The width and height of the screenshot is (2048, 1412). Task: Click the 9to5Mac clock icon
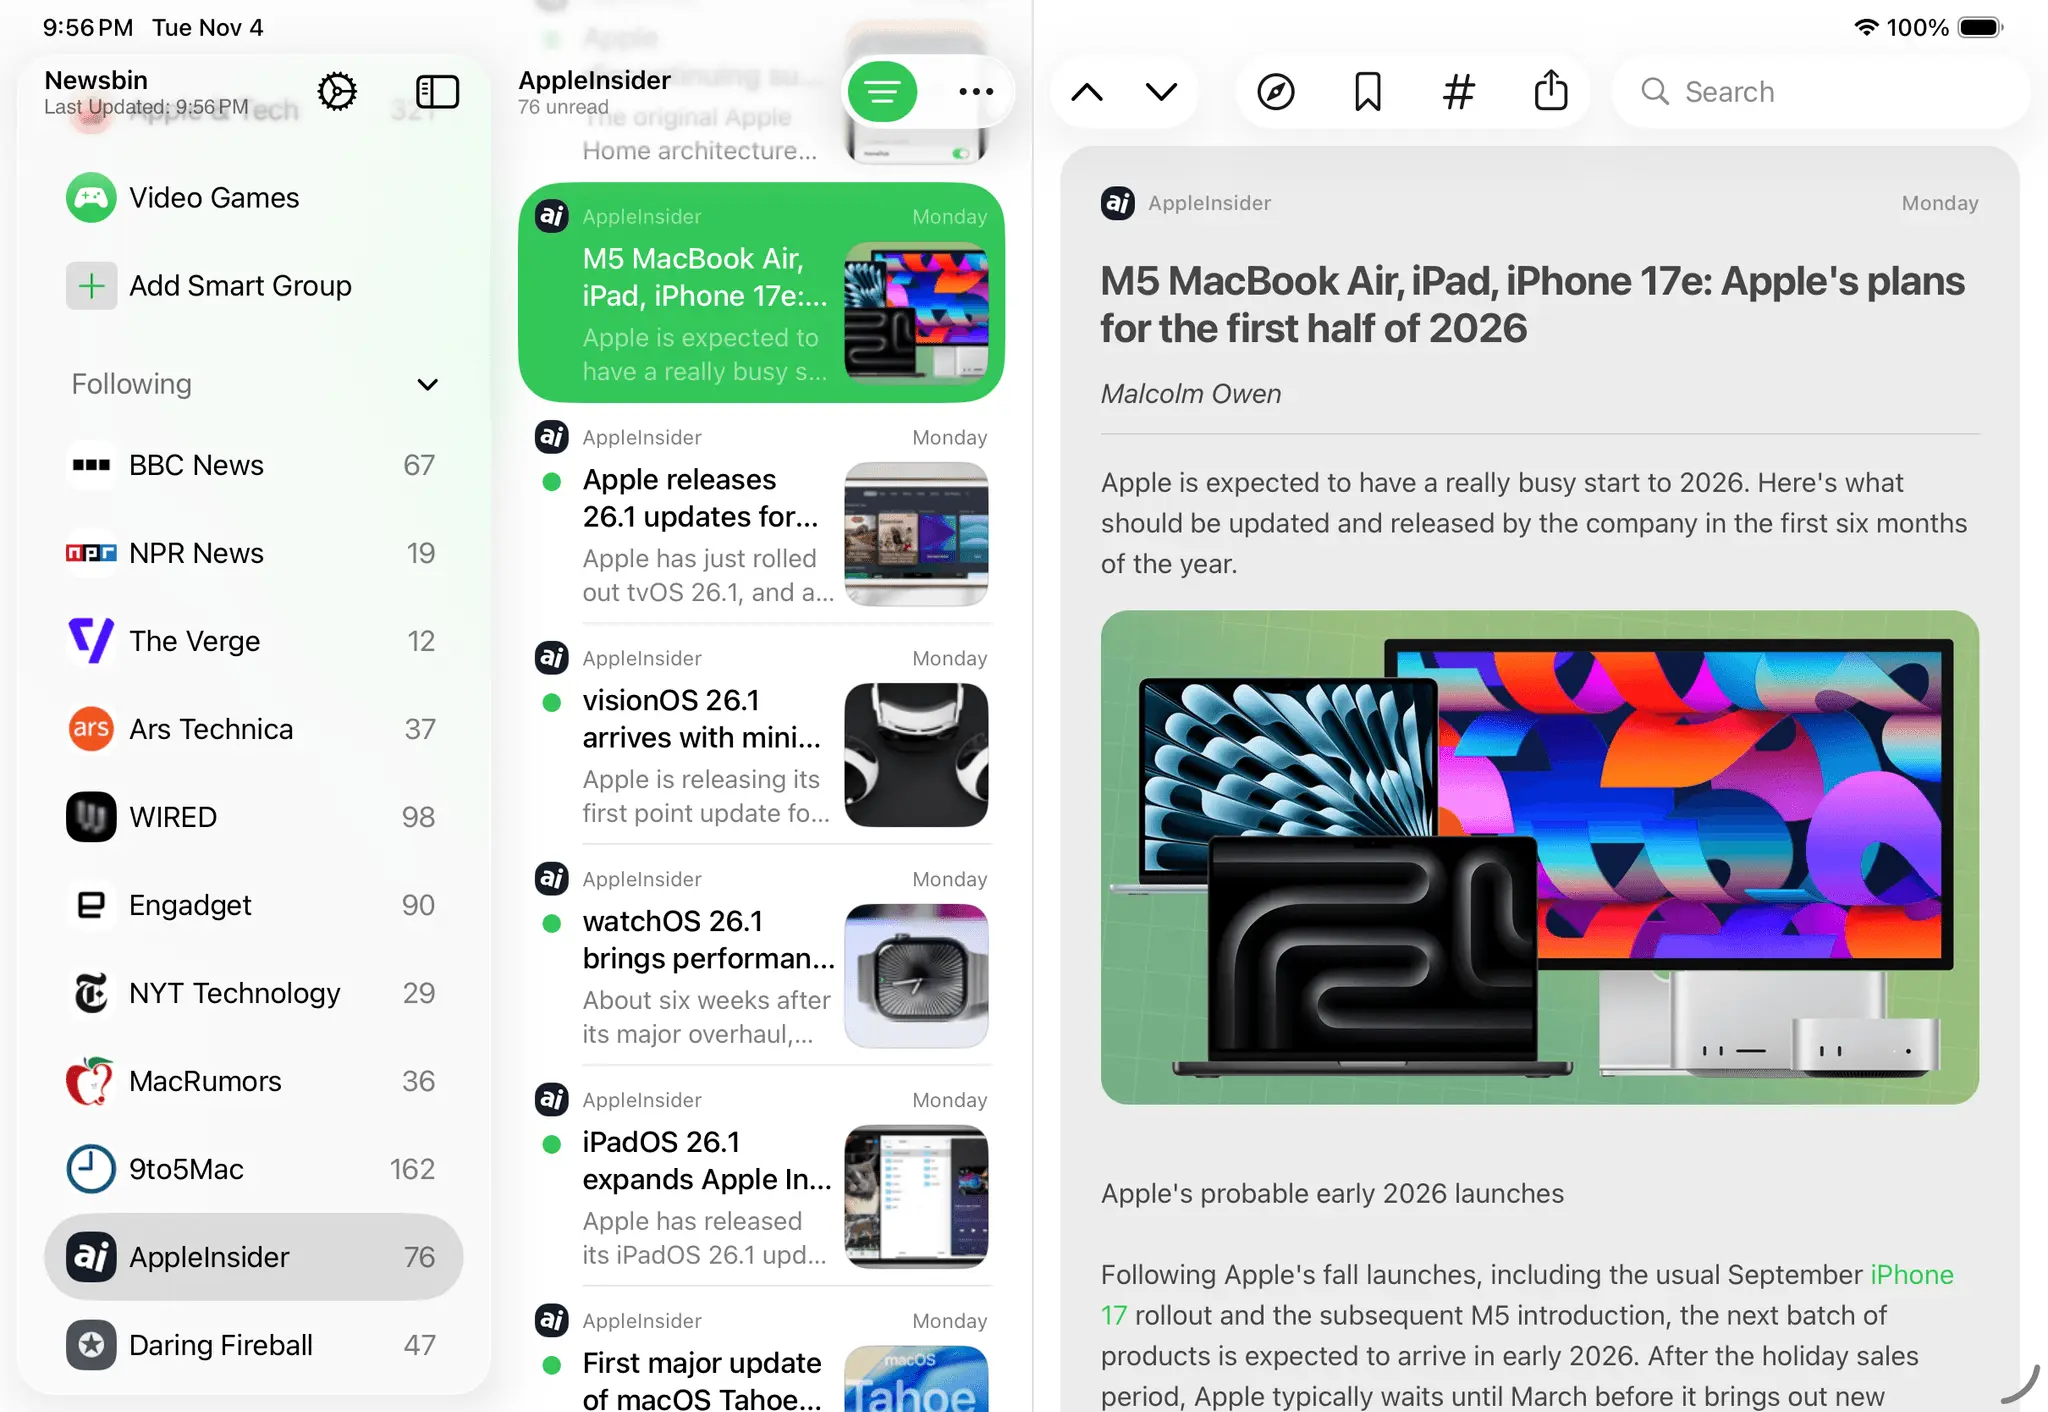click(x=91, y=1169)
